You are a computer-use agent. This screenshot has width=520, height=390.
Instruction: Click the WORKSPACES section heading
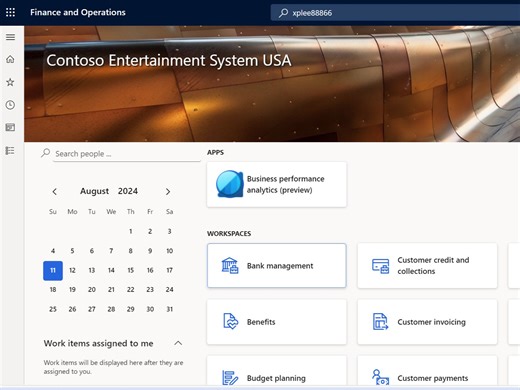pos(229,234)
